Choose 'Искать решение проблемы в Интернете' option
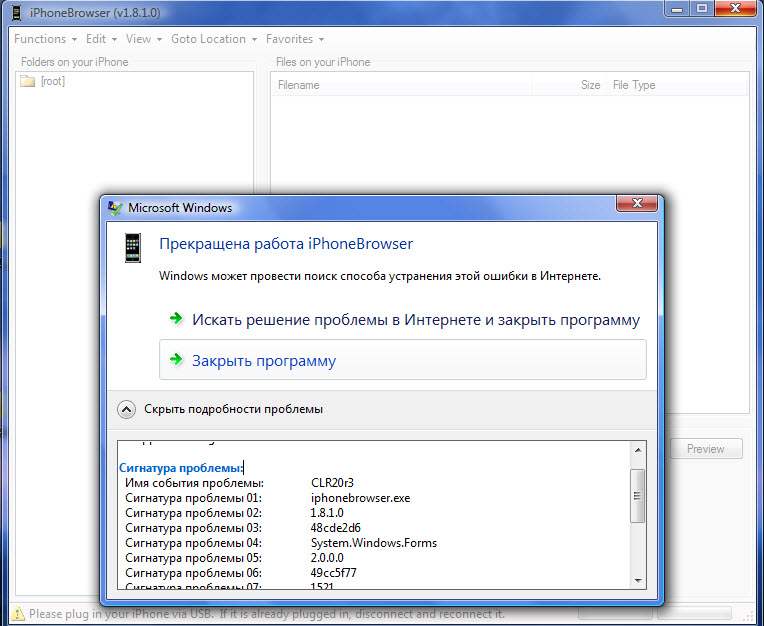The image size is (764, 626). pos(416,320)
